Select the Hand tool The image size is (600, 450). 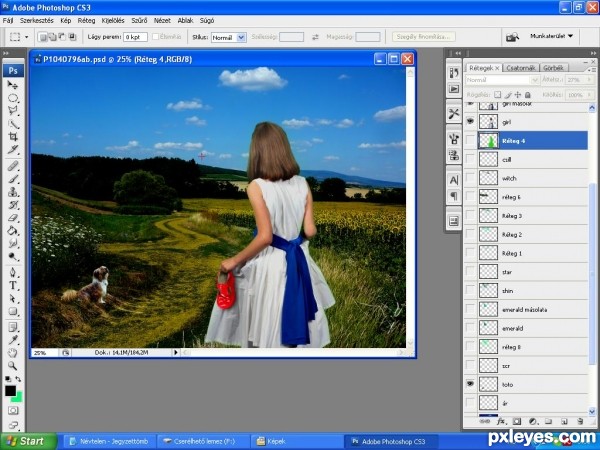[x=13, y=353]
